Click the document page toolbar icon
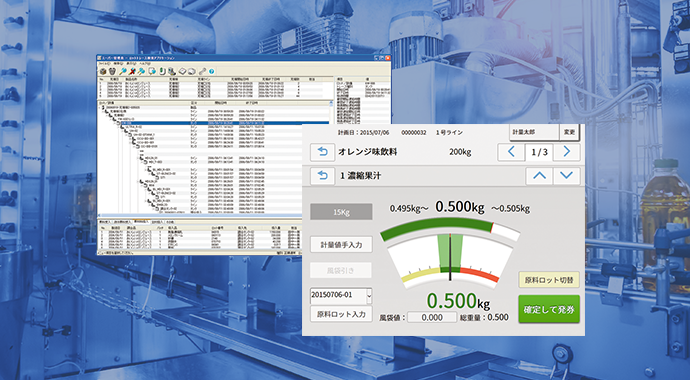The image size is (690, 380). pyautogui.click(x=152, y=71)
